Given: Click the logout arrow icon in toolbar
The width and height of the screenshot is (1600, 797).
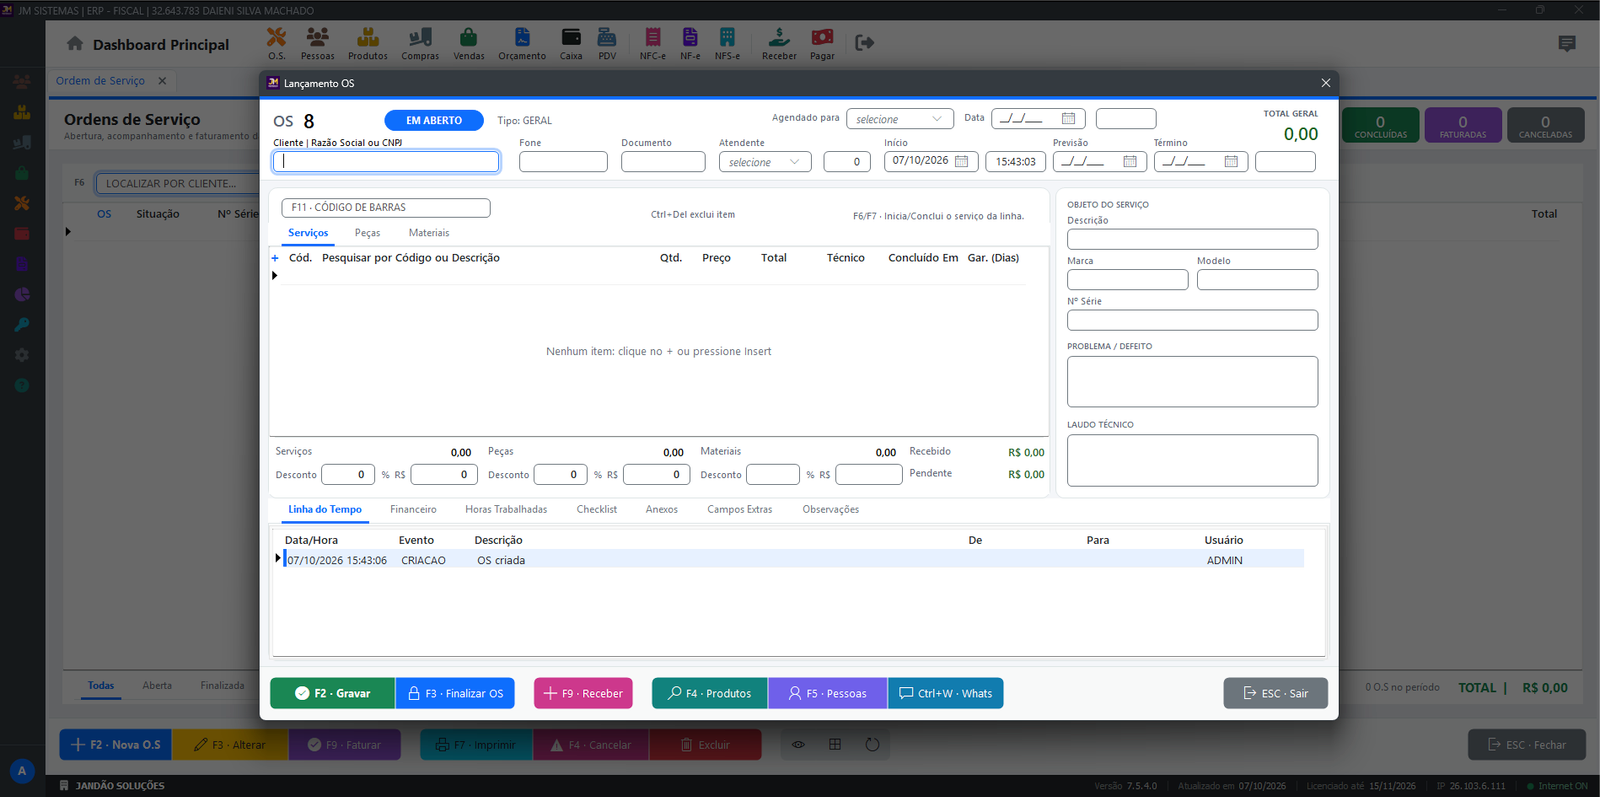Looking at the screenshot, I should (865, 42).
